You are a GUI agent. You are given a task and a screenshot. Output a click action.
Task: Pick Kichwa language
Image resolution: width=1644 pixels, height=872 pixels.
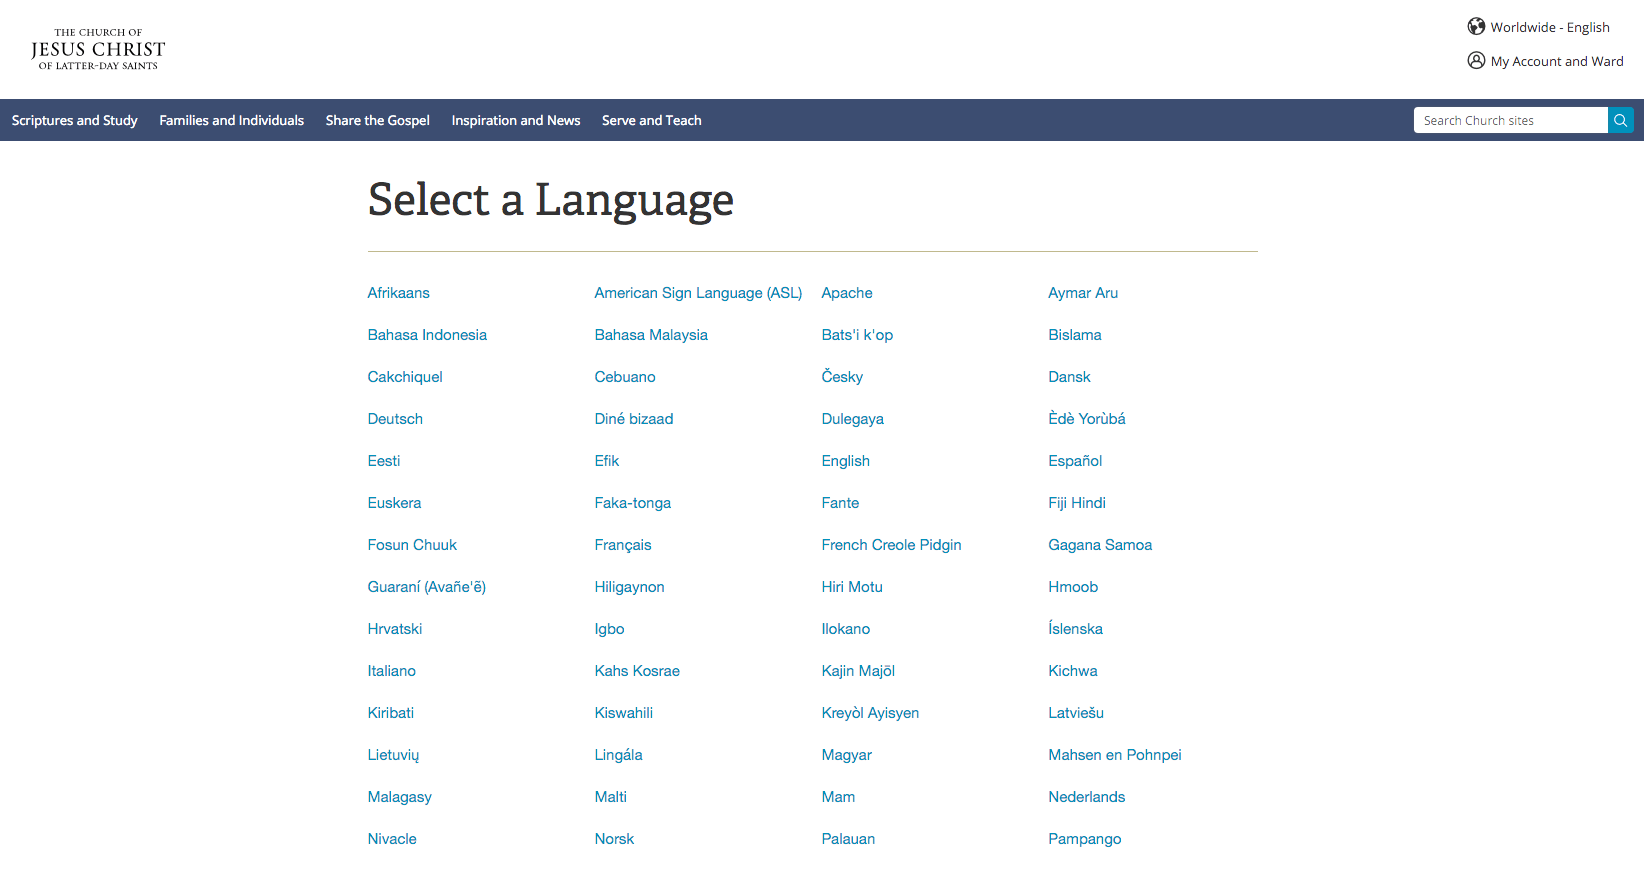click(1073, 671)
